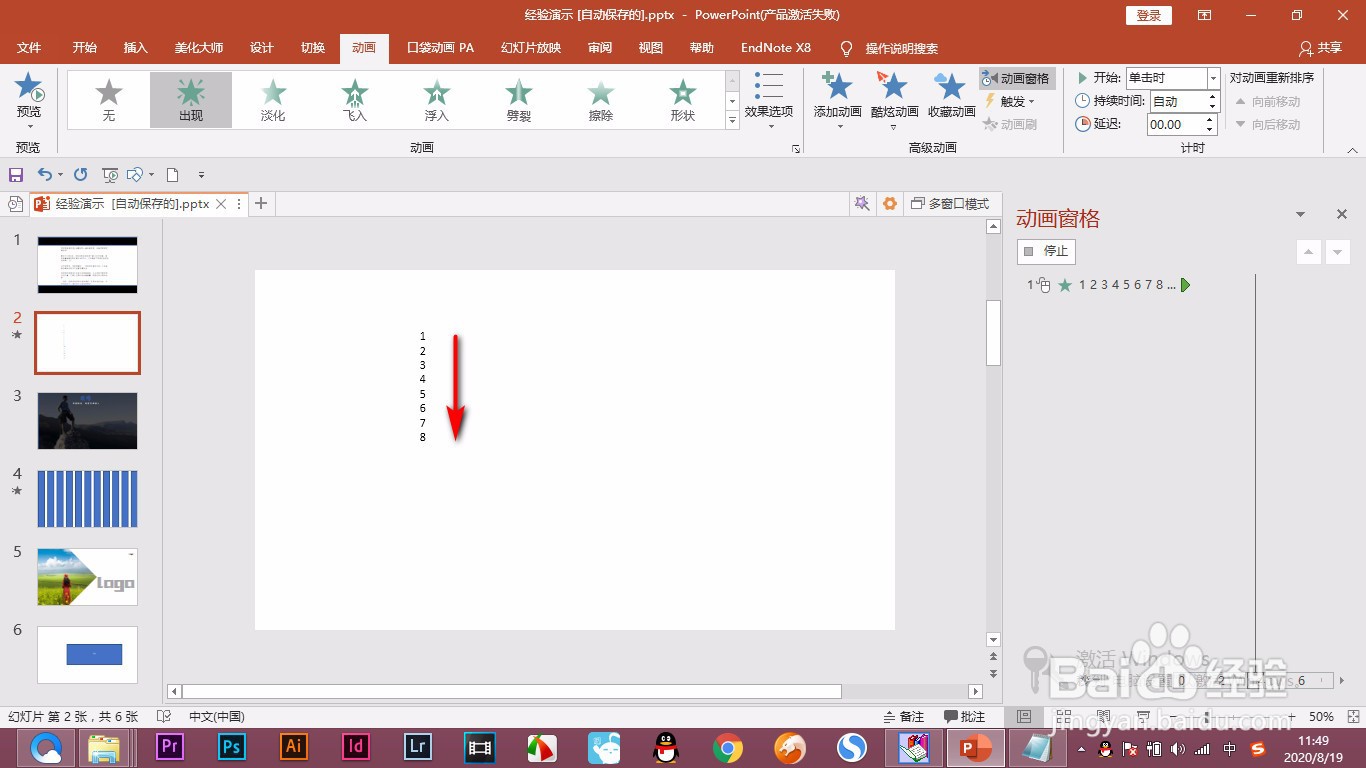1366x768 pixels.
Task: Select slide 3 thumbnail in the slide panel
Action: tap(87, 420)
